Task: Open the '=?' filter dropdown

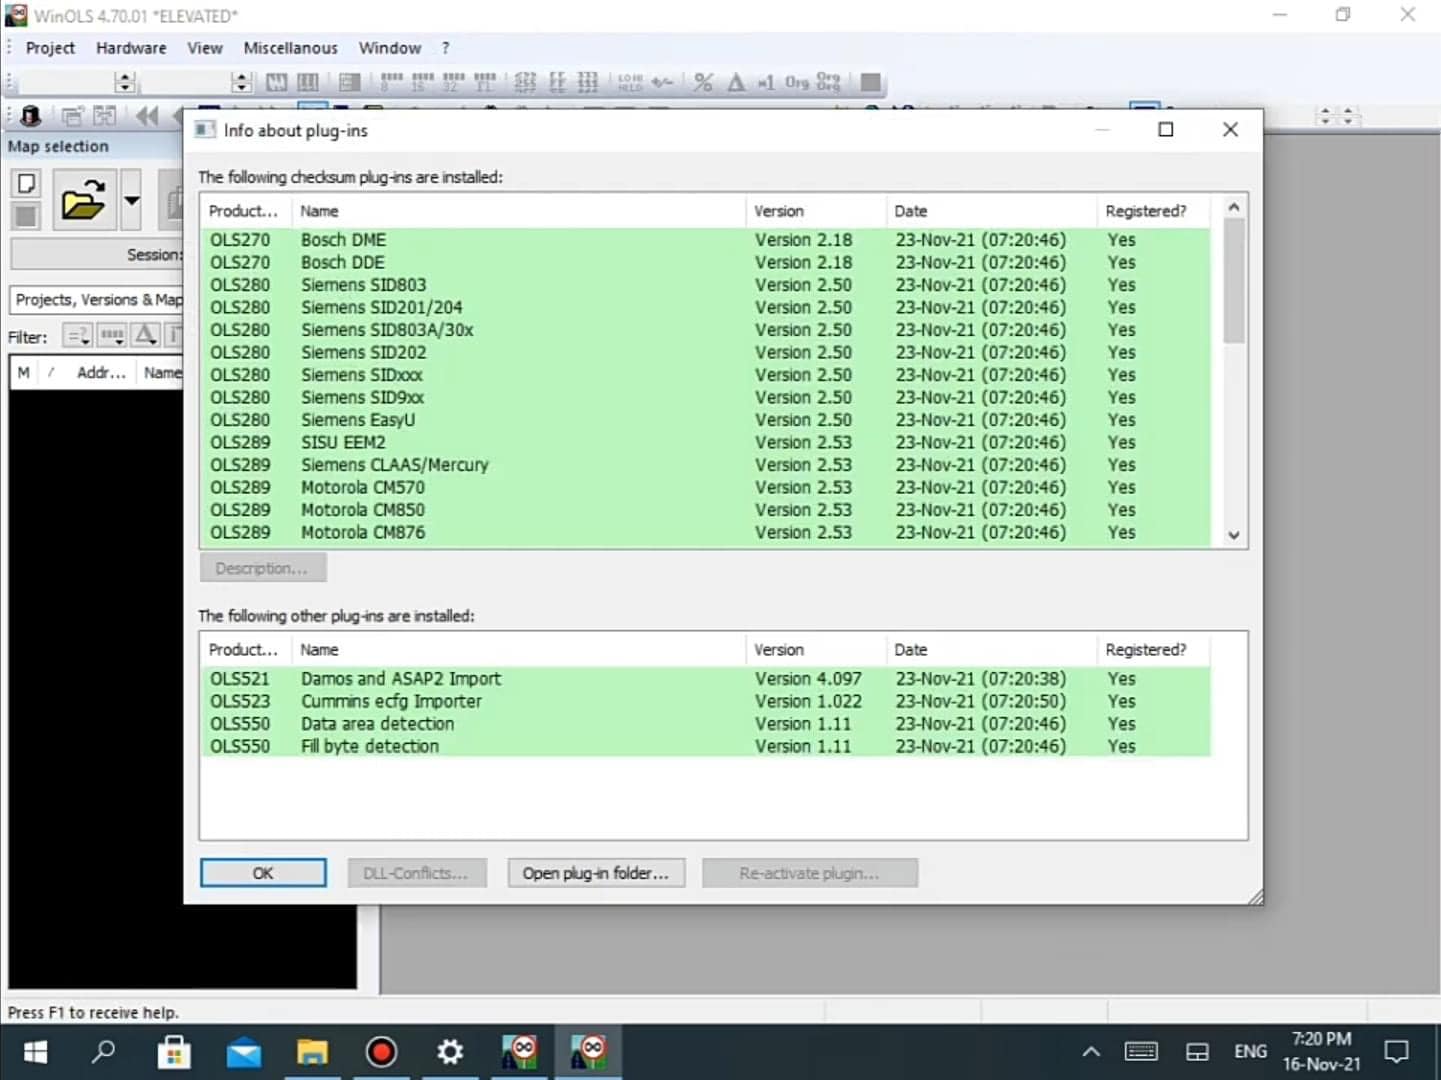Action: pyautogui.click(x=78, y=336)
